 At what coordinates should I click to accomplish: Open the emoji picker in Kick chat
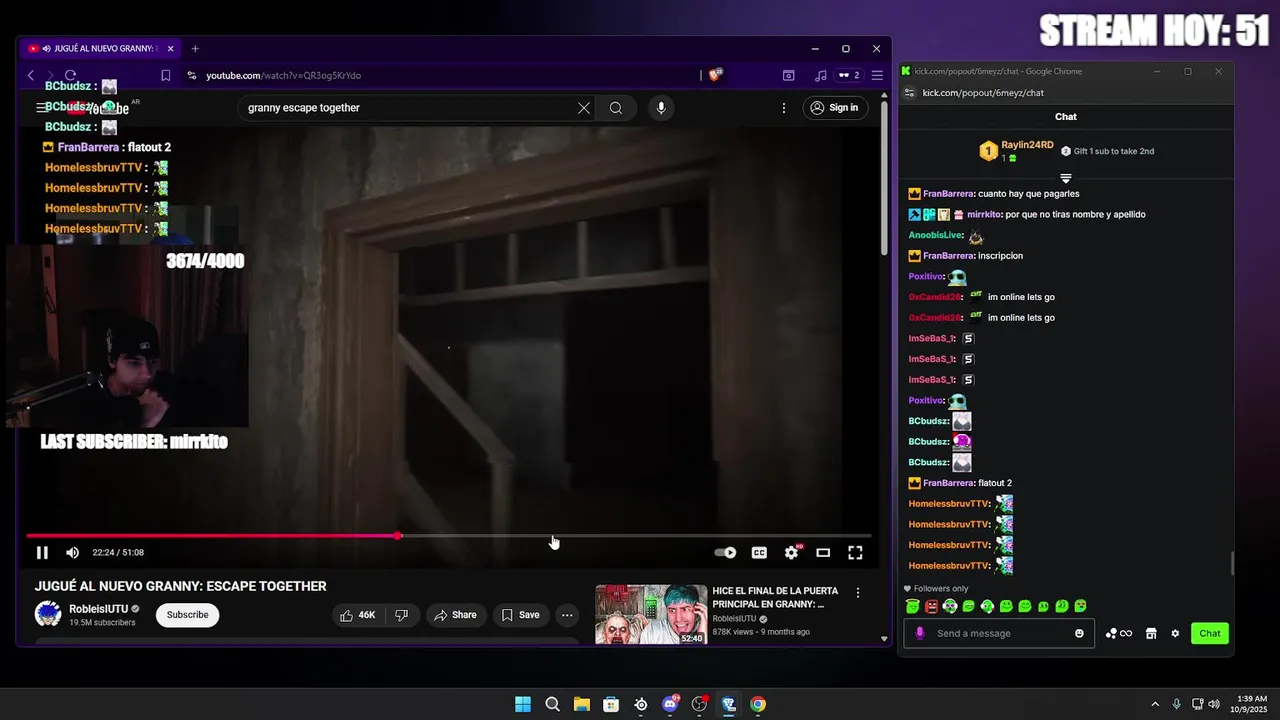[x=1079, y=633]
